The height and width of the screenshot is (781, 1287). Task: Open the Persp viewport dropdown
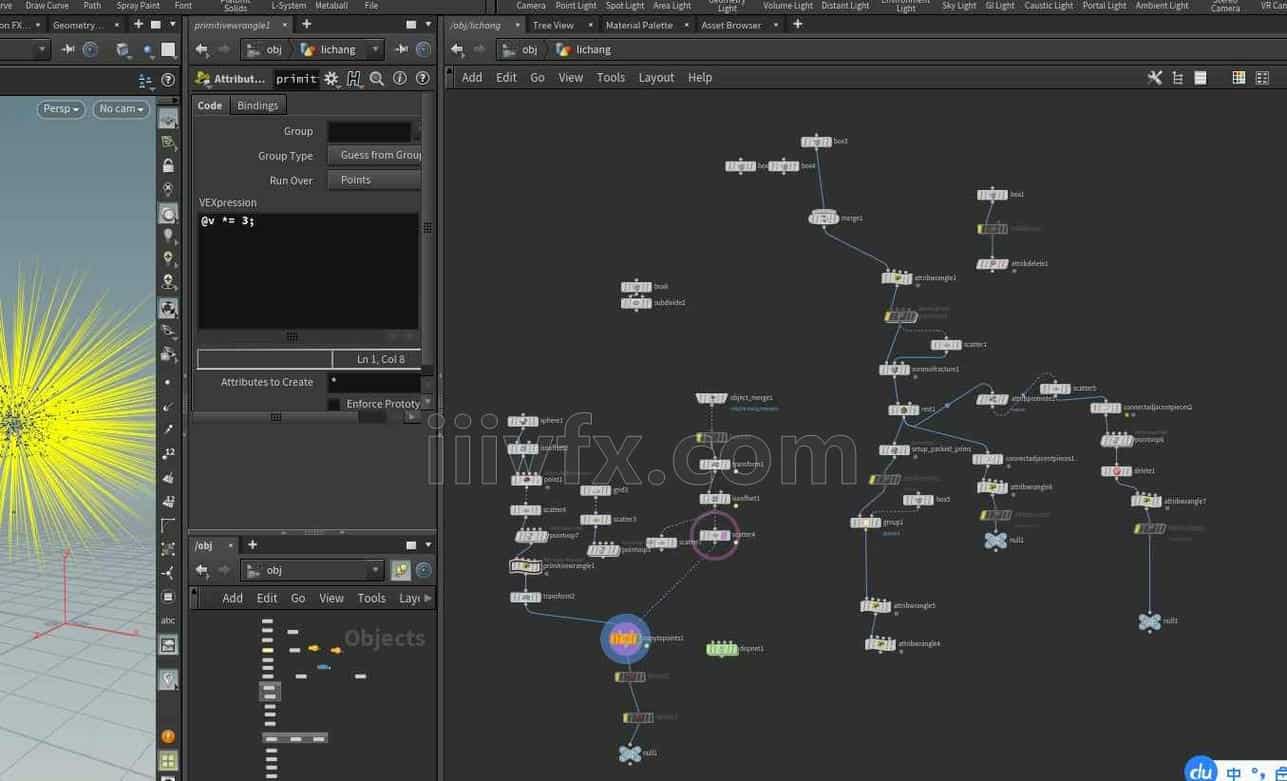coord(61,109)
